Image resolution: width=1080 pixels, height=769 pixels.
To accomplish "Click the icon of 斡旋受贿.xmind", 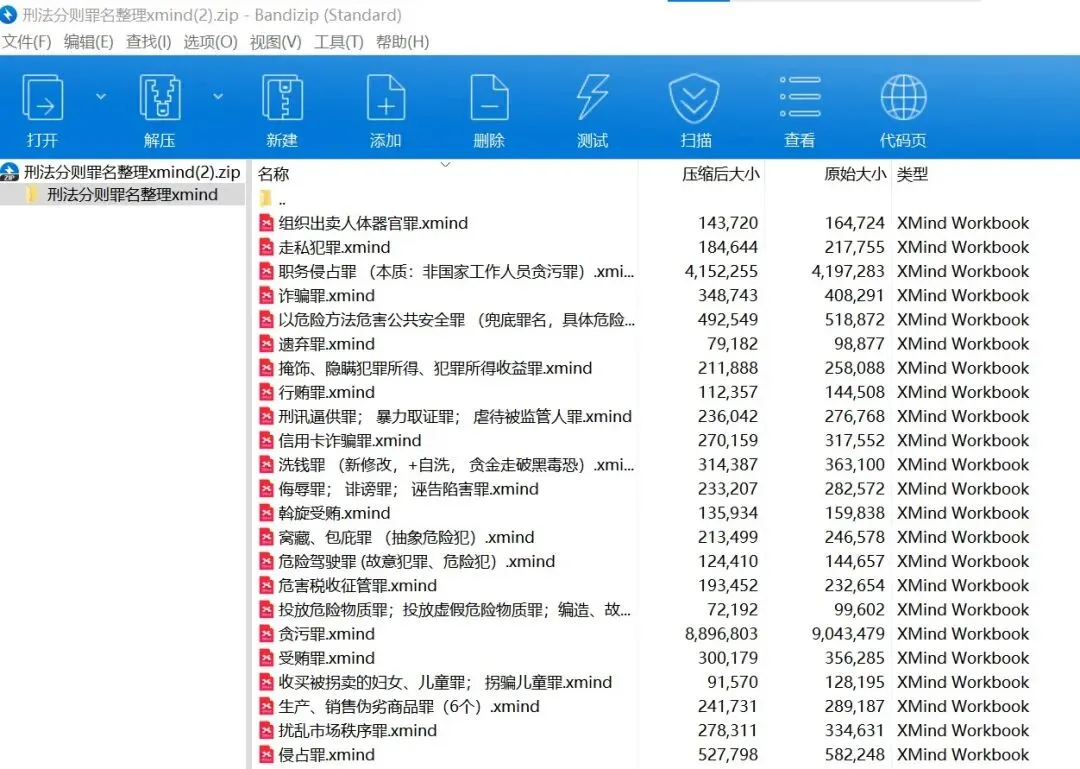I will 267,513.
